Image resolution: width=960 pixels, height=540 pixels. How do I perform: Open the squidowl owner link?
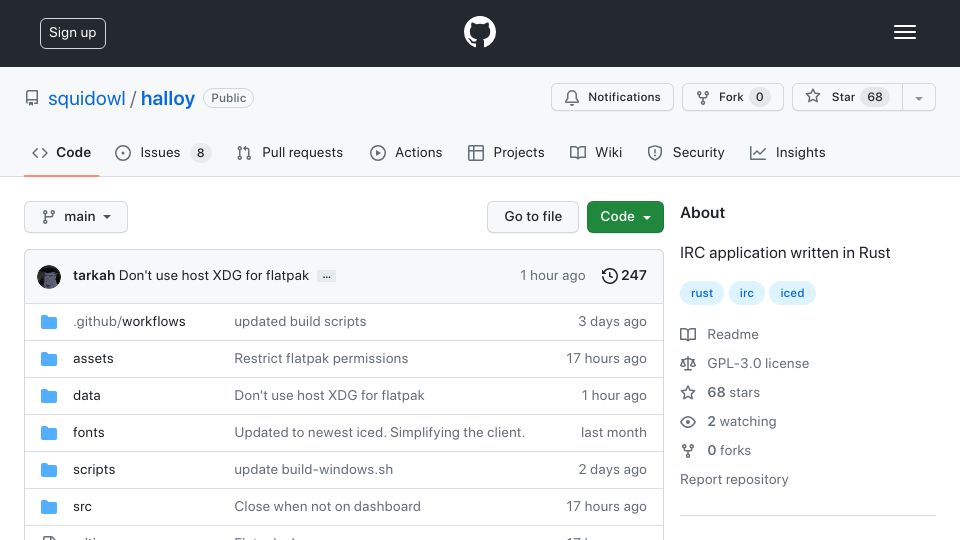coord(86,98)
